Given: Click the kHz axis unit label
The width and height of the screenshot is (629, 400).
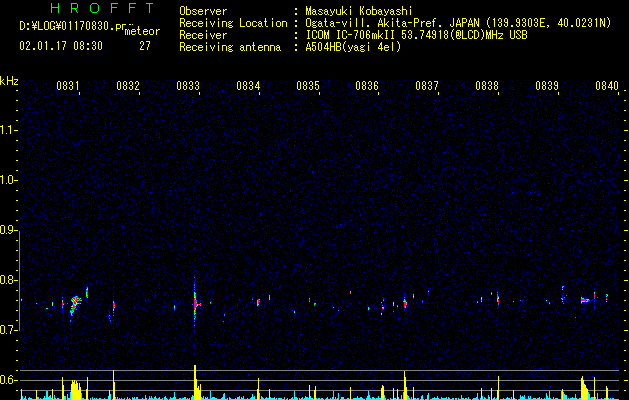Looking at the screenshot, I should coord(9,81).
